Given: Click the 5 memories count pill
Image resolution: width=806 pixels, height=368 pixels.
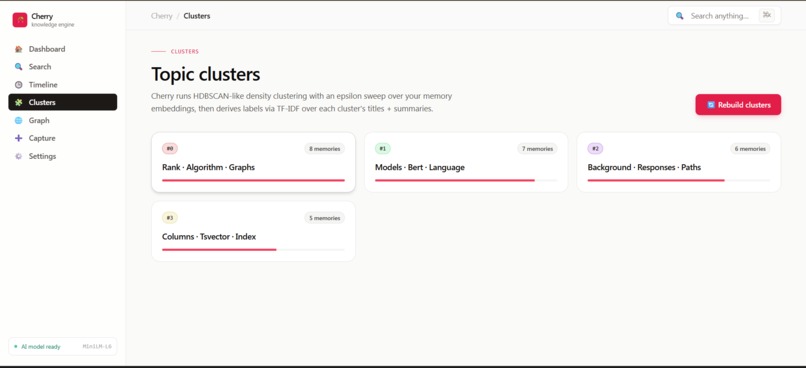Looking at the screenshot, I should coord(324,218).
